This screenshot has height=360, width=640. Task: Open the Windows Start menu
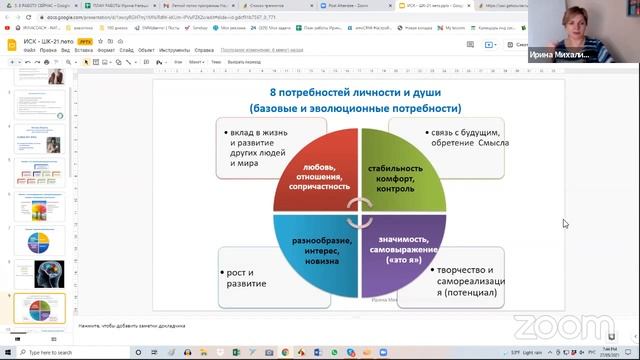pyautogui.click(x=8, y=352)
